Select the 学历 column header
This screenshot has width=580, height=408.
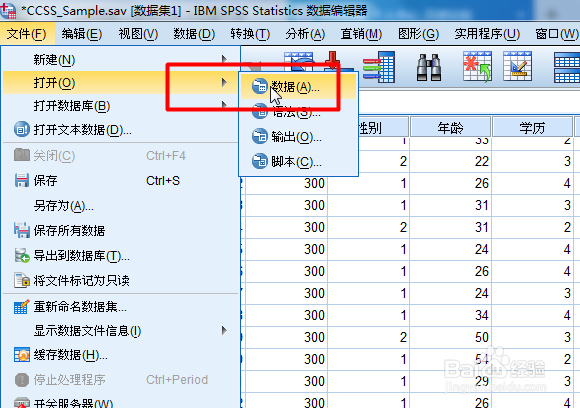532,128
